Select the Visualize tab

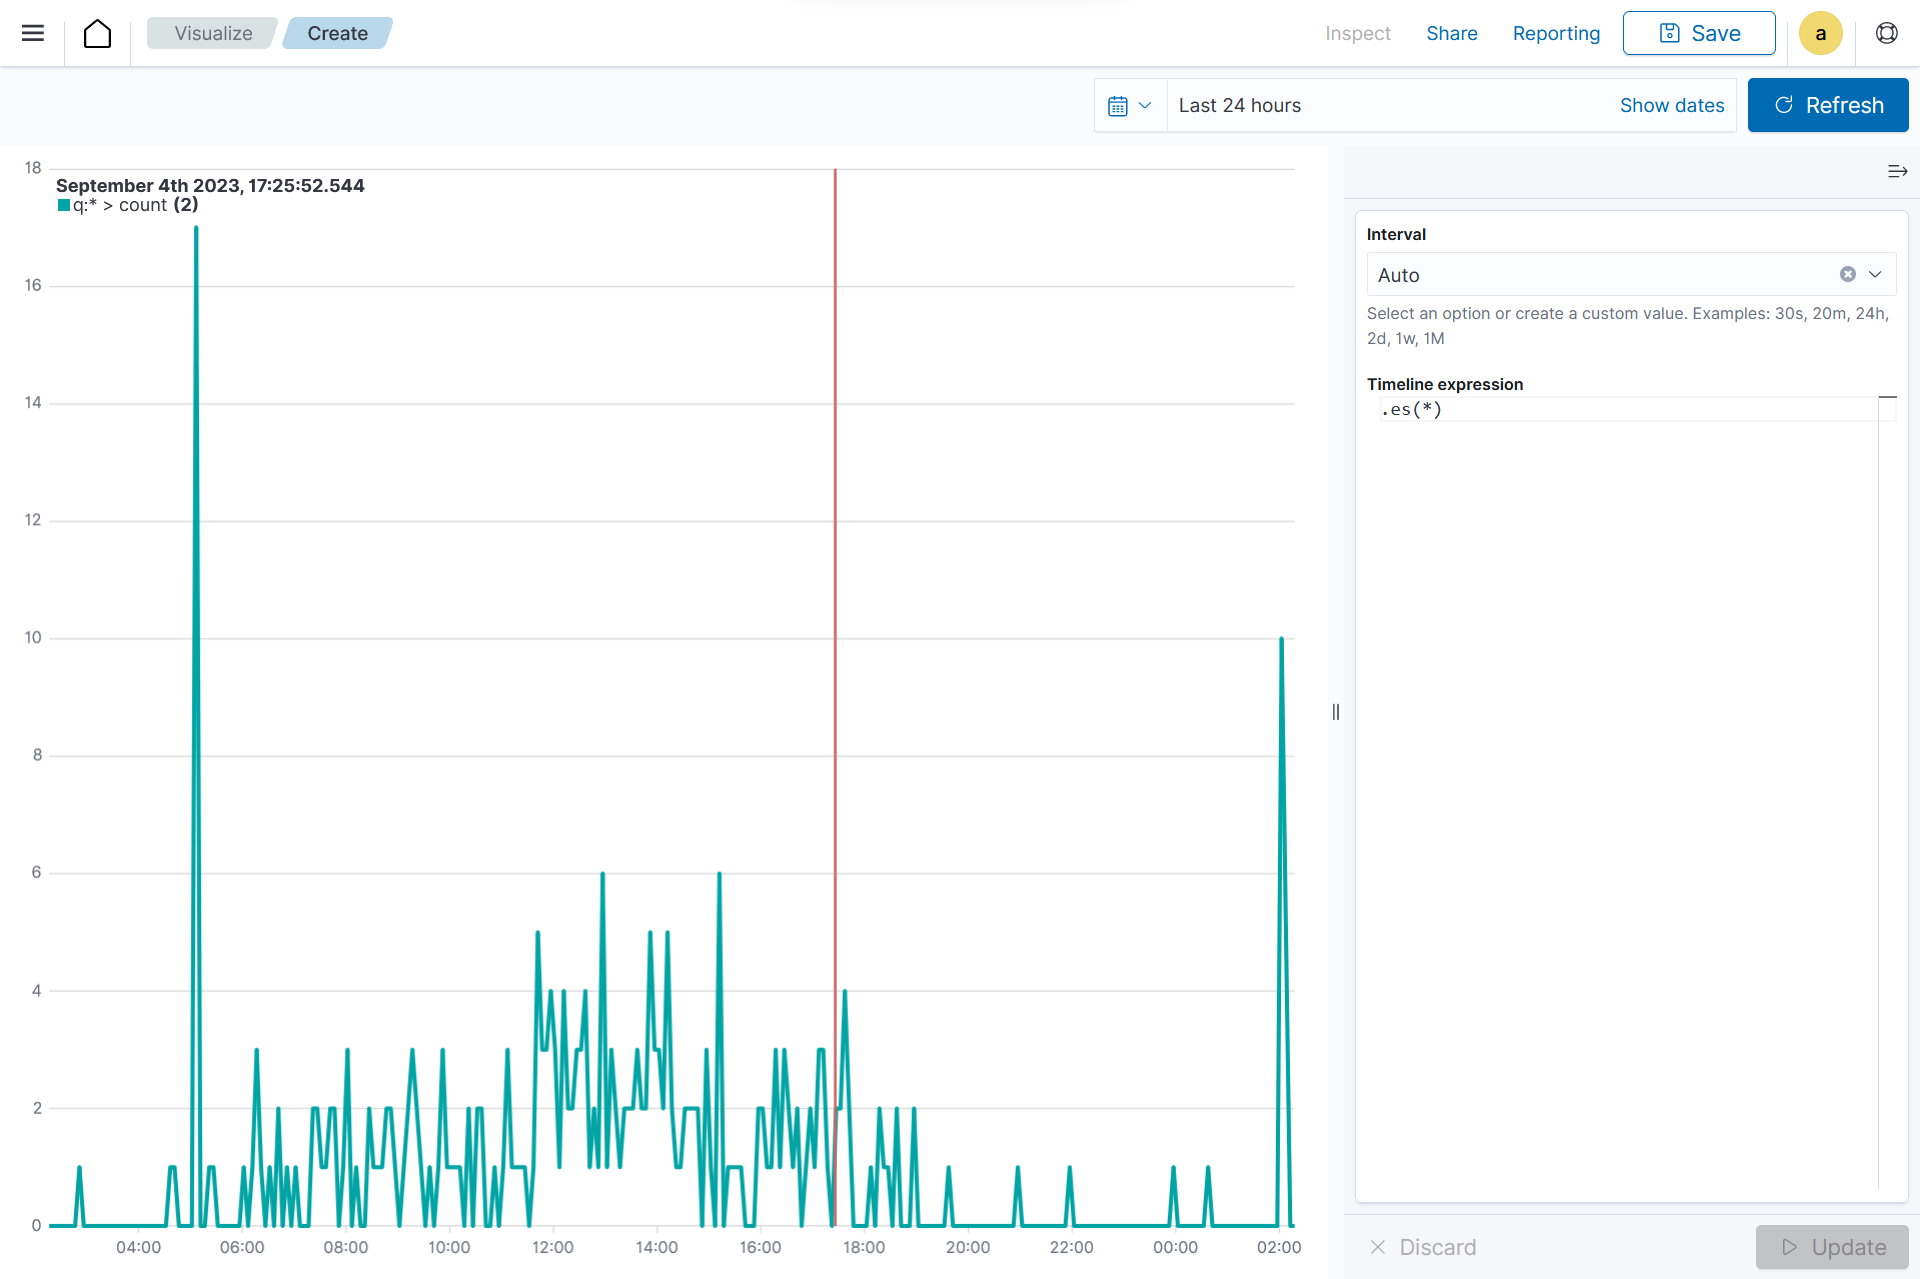(213, 31)
